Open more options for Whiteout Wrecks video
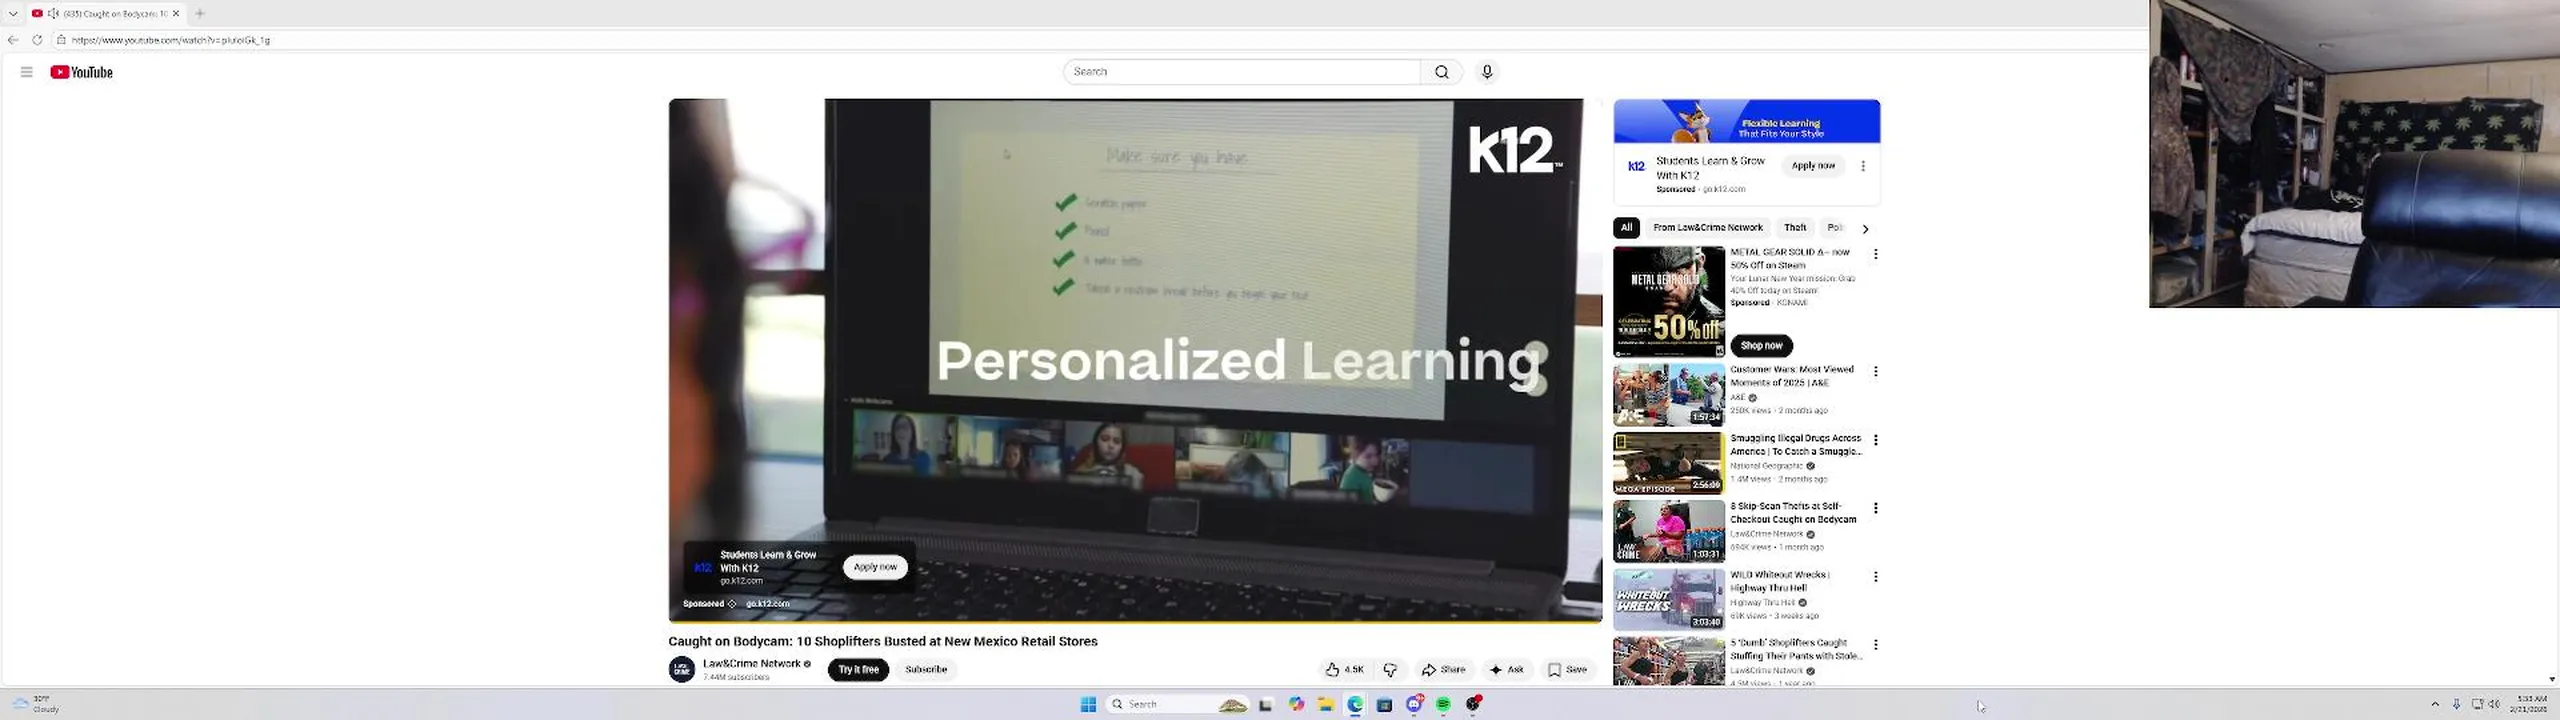The height and width of the screenshot is (720, 2560). coord(1876,577)
